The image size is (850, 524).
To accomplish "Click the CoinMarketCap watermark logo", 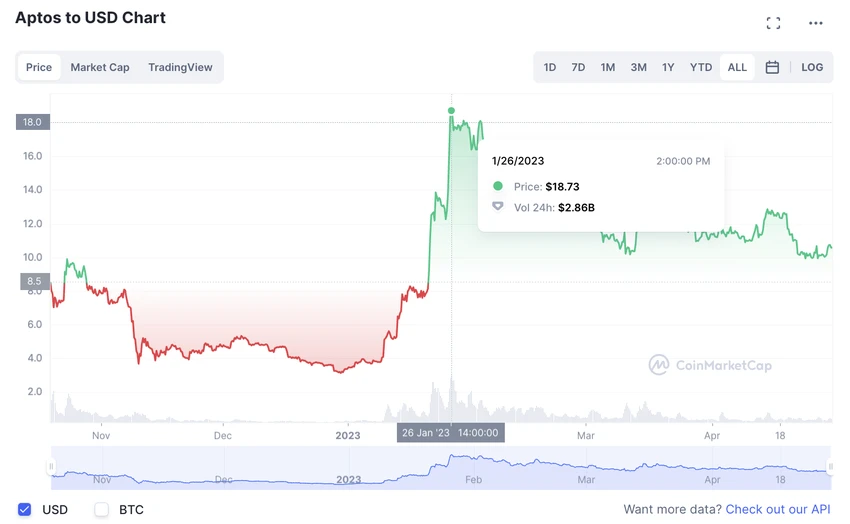I will [x=710, y=365].
